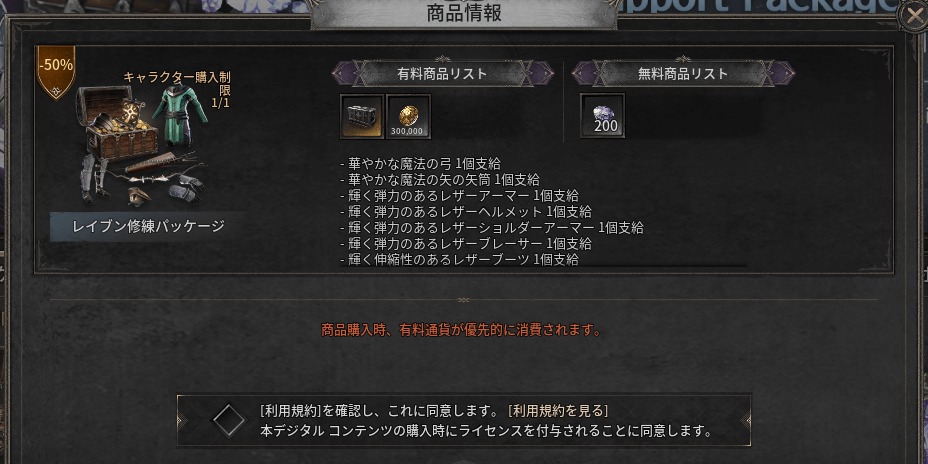Click the 商品情報 title banner

[464, 14]
